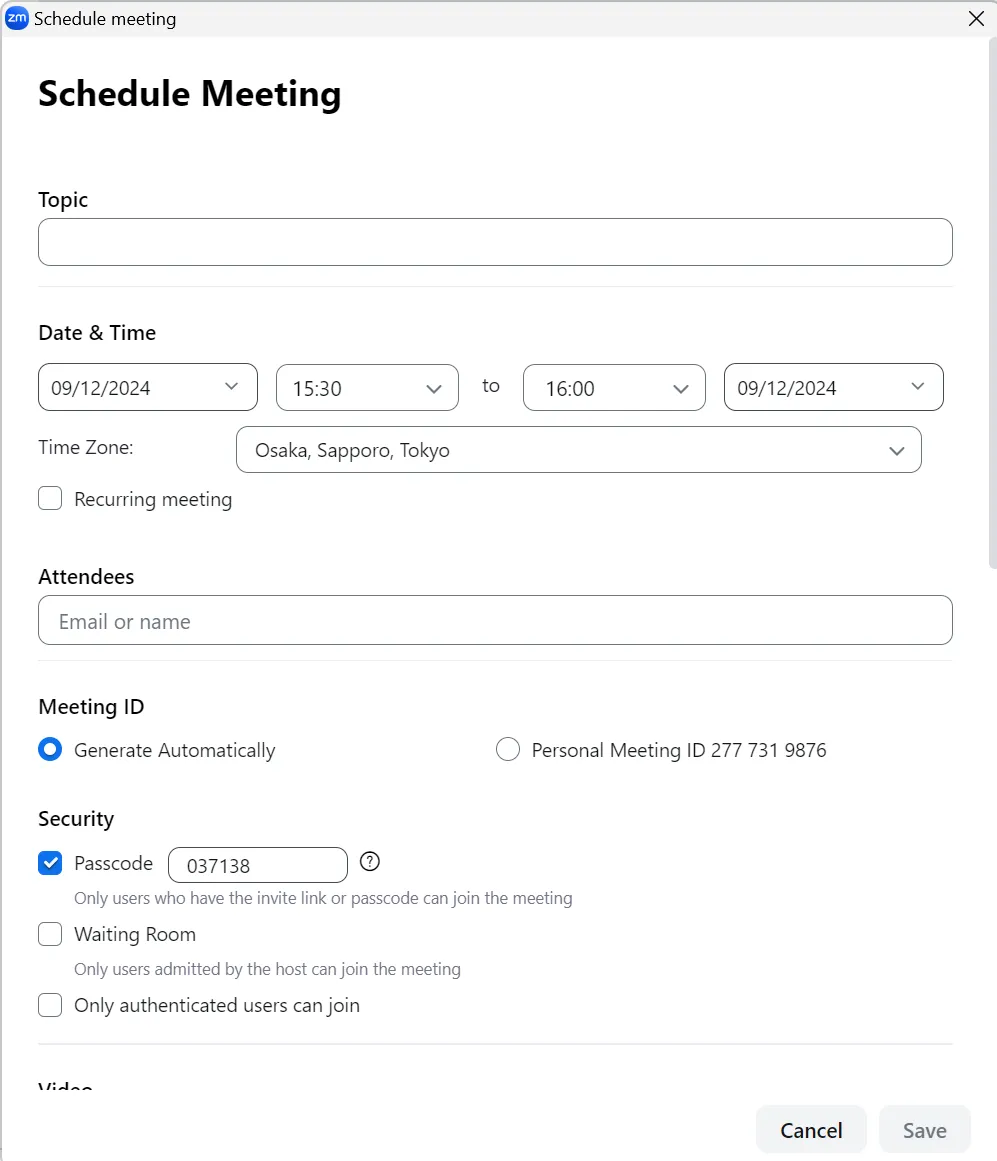This screenshot has width=997, height=1161.
Task: Select Generate Automatically meeting ID
Action: 50,750
